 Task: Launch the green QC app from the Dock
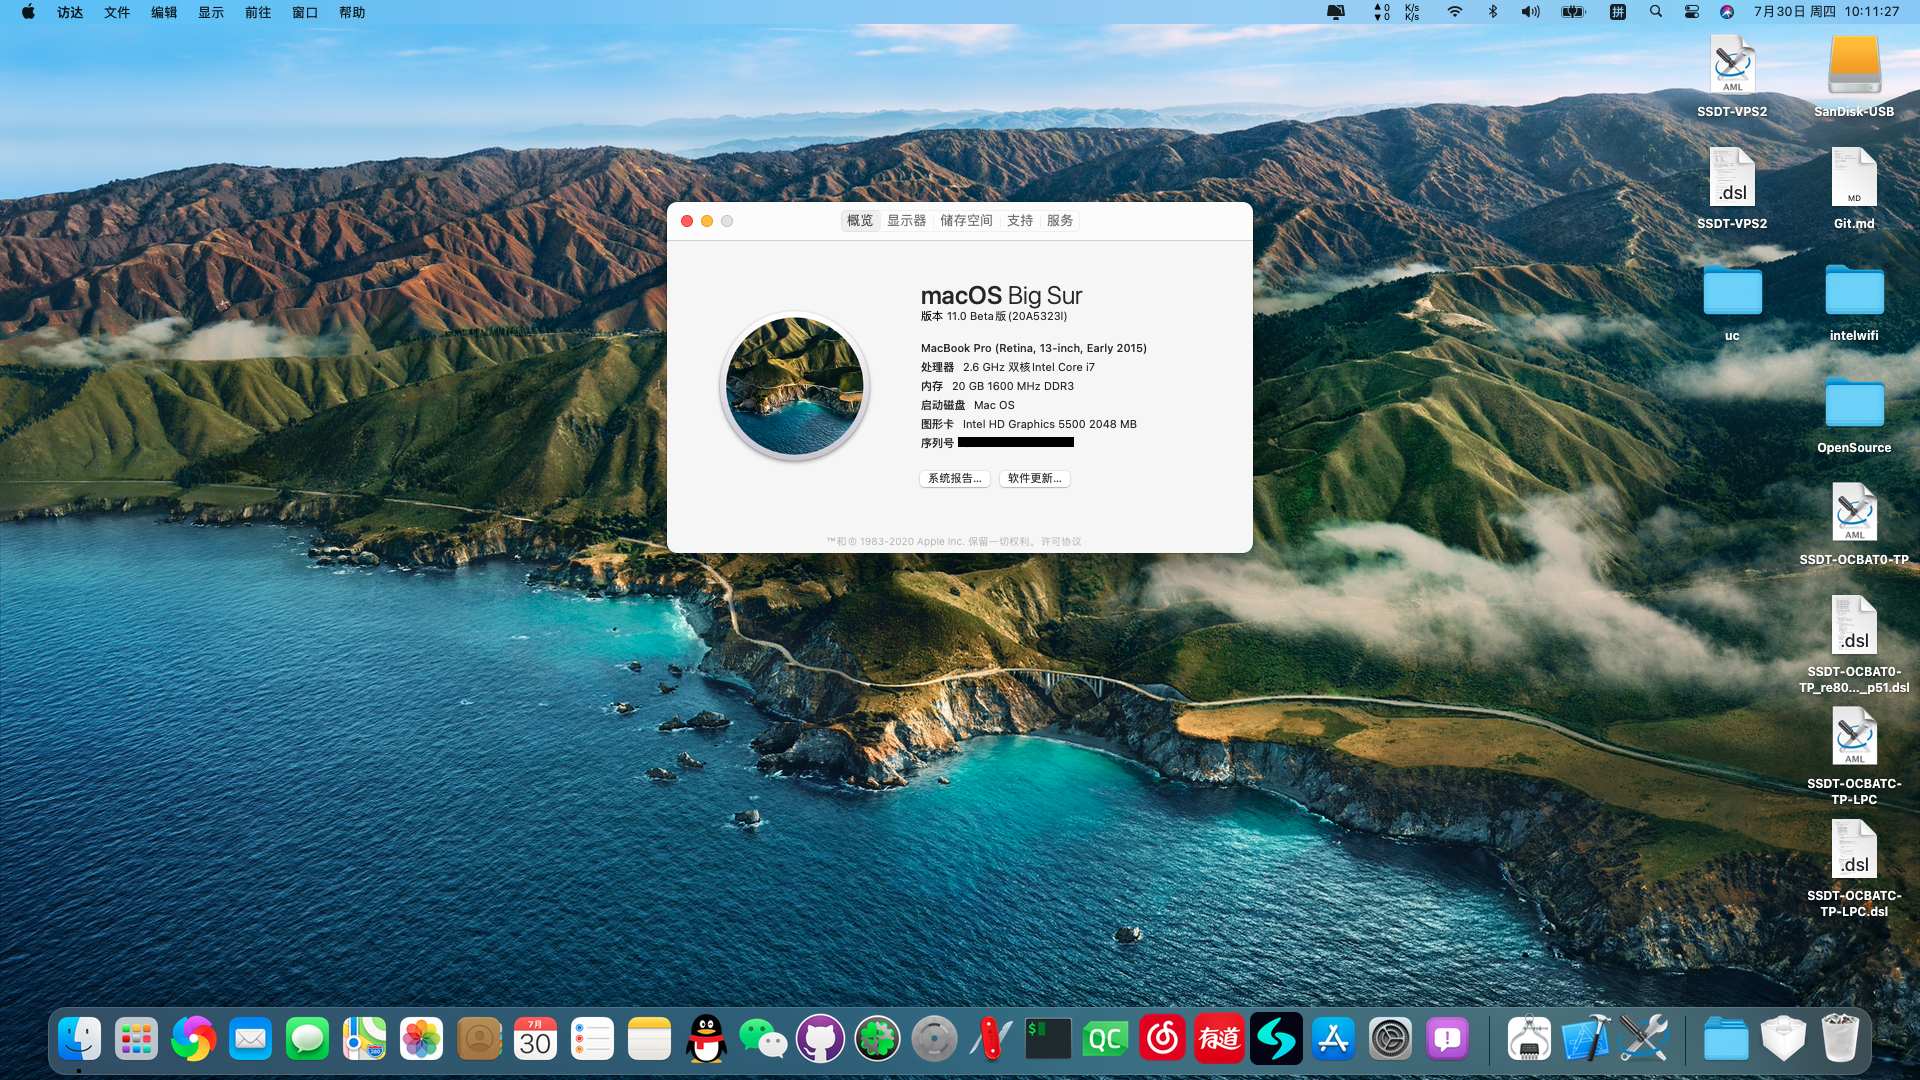tap(1105, 1039)
